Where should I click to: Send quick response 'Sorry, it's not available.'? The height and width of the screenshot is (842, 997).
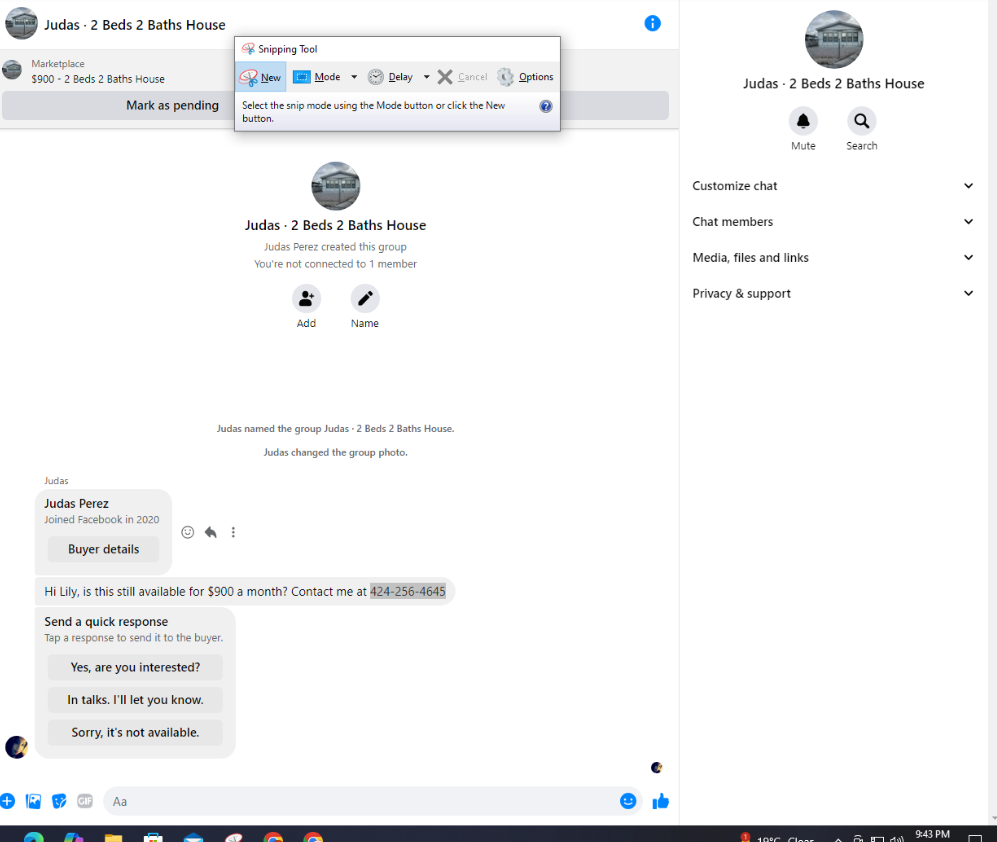(135, 733)
